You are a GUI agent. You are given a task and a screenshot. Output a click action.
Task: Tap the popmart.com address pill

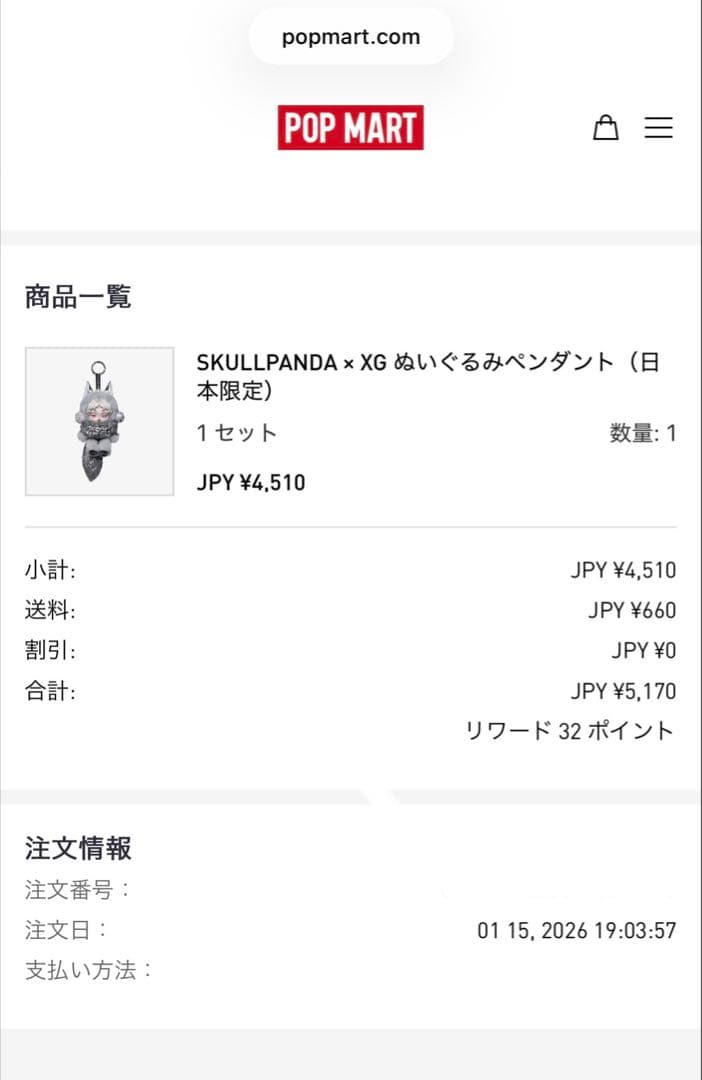(350, 36)
